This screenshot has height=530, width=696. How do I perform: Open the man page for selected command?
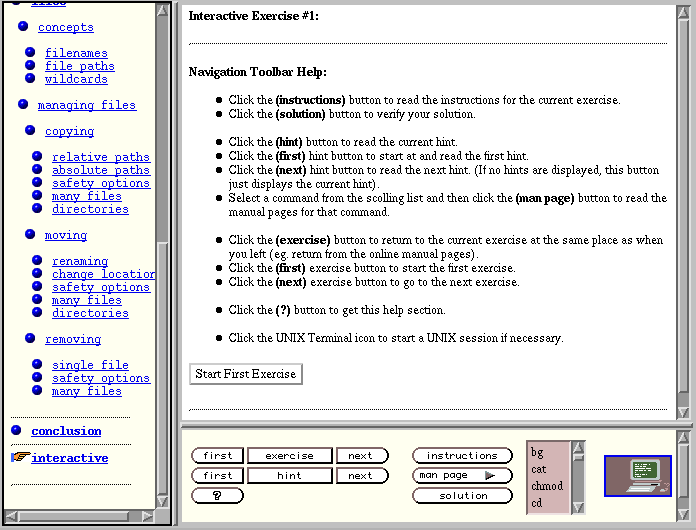(x=461, y=476)
